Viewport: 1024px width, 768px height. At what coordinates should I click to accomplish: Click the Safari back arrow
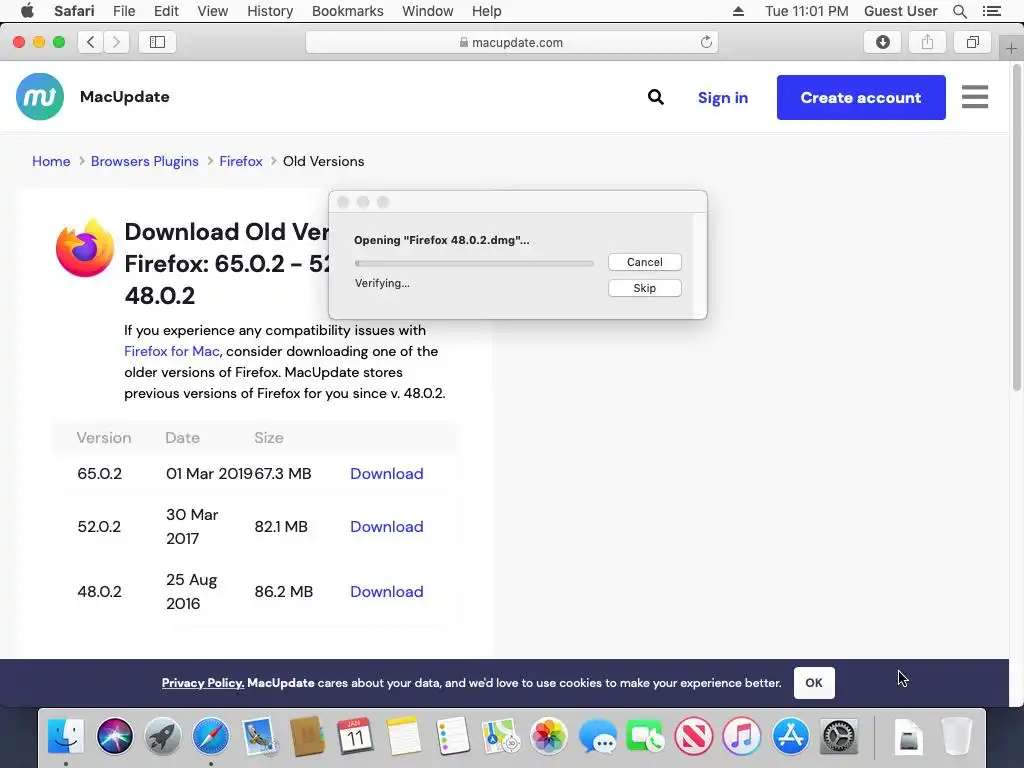(91, 42)
